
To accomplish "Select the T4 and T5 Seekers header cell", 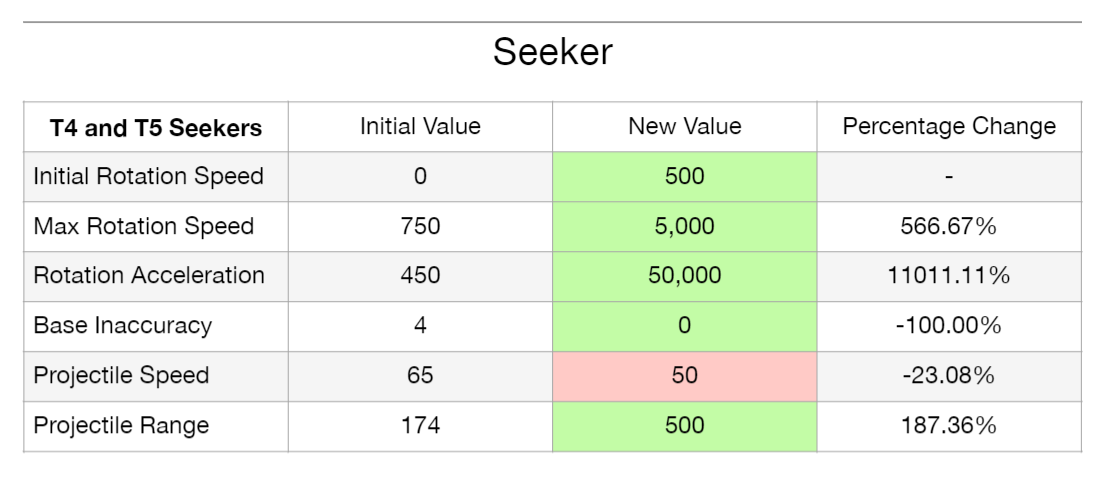I will (x=156, y=127).
